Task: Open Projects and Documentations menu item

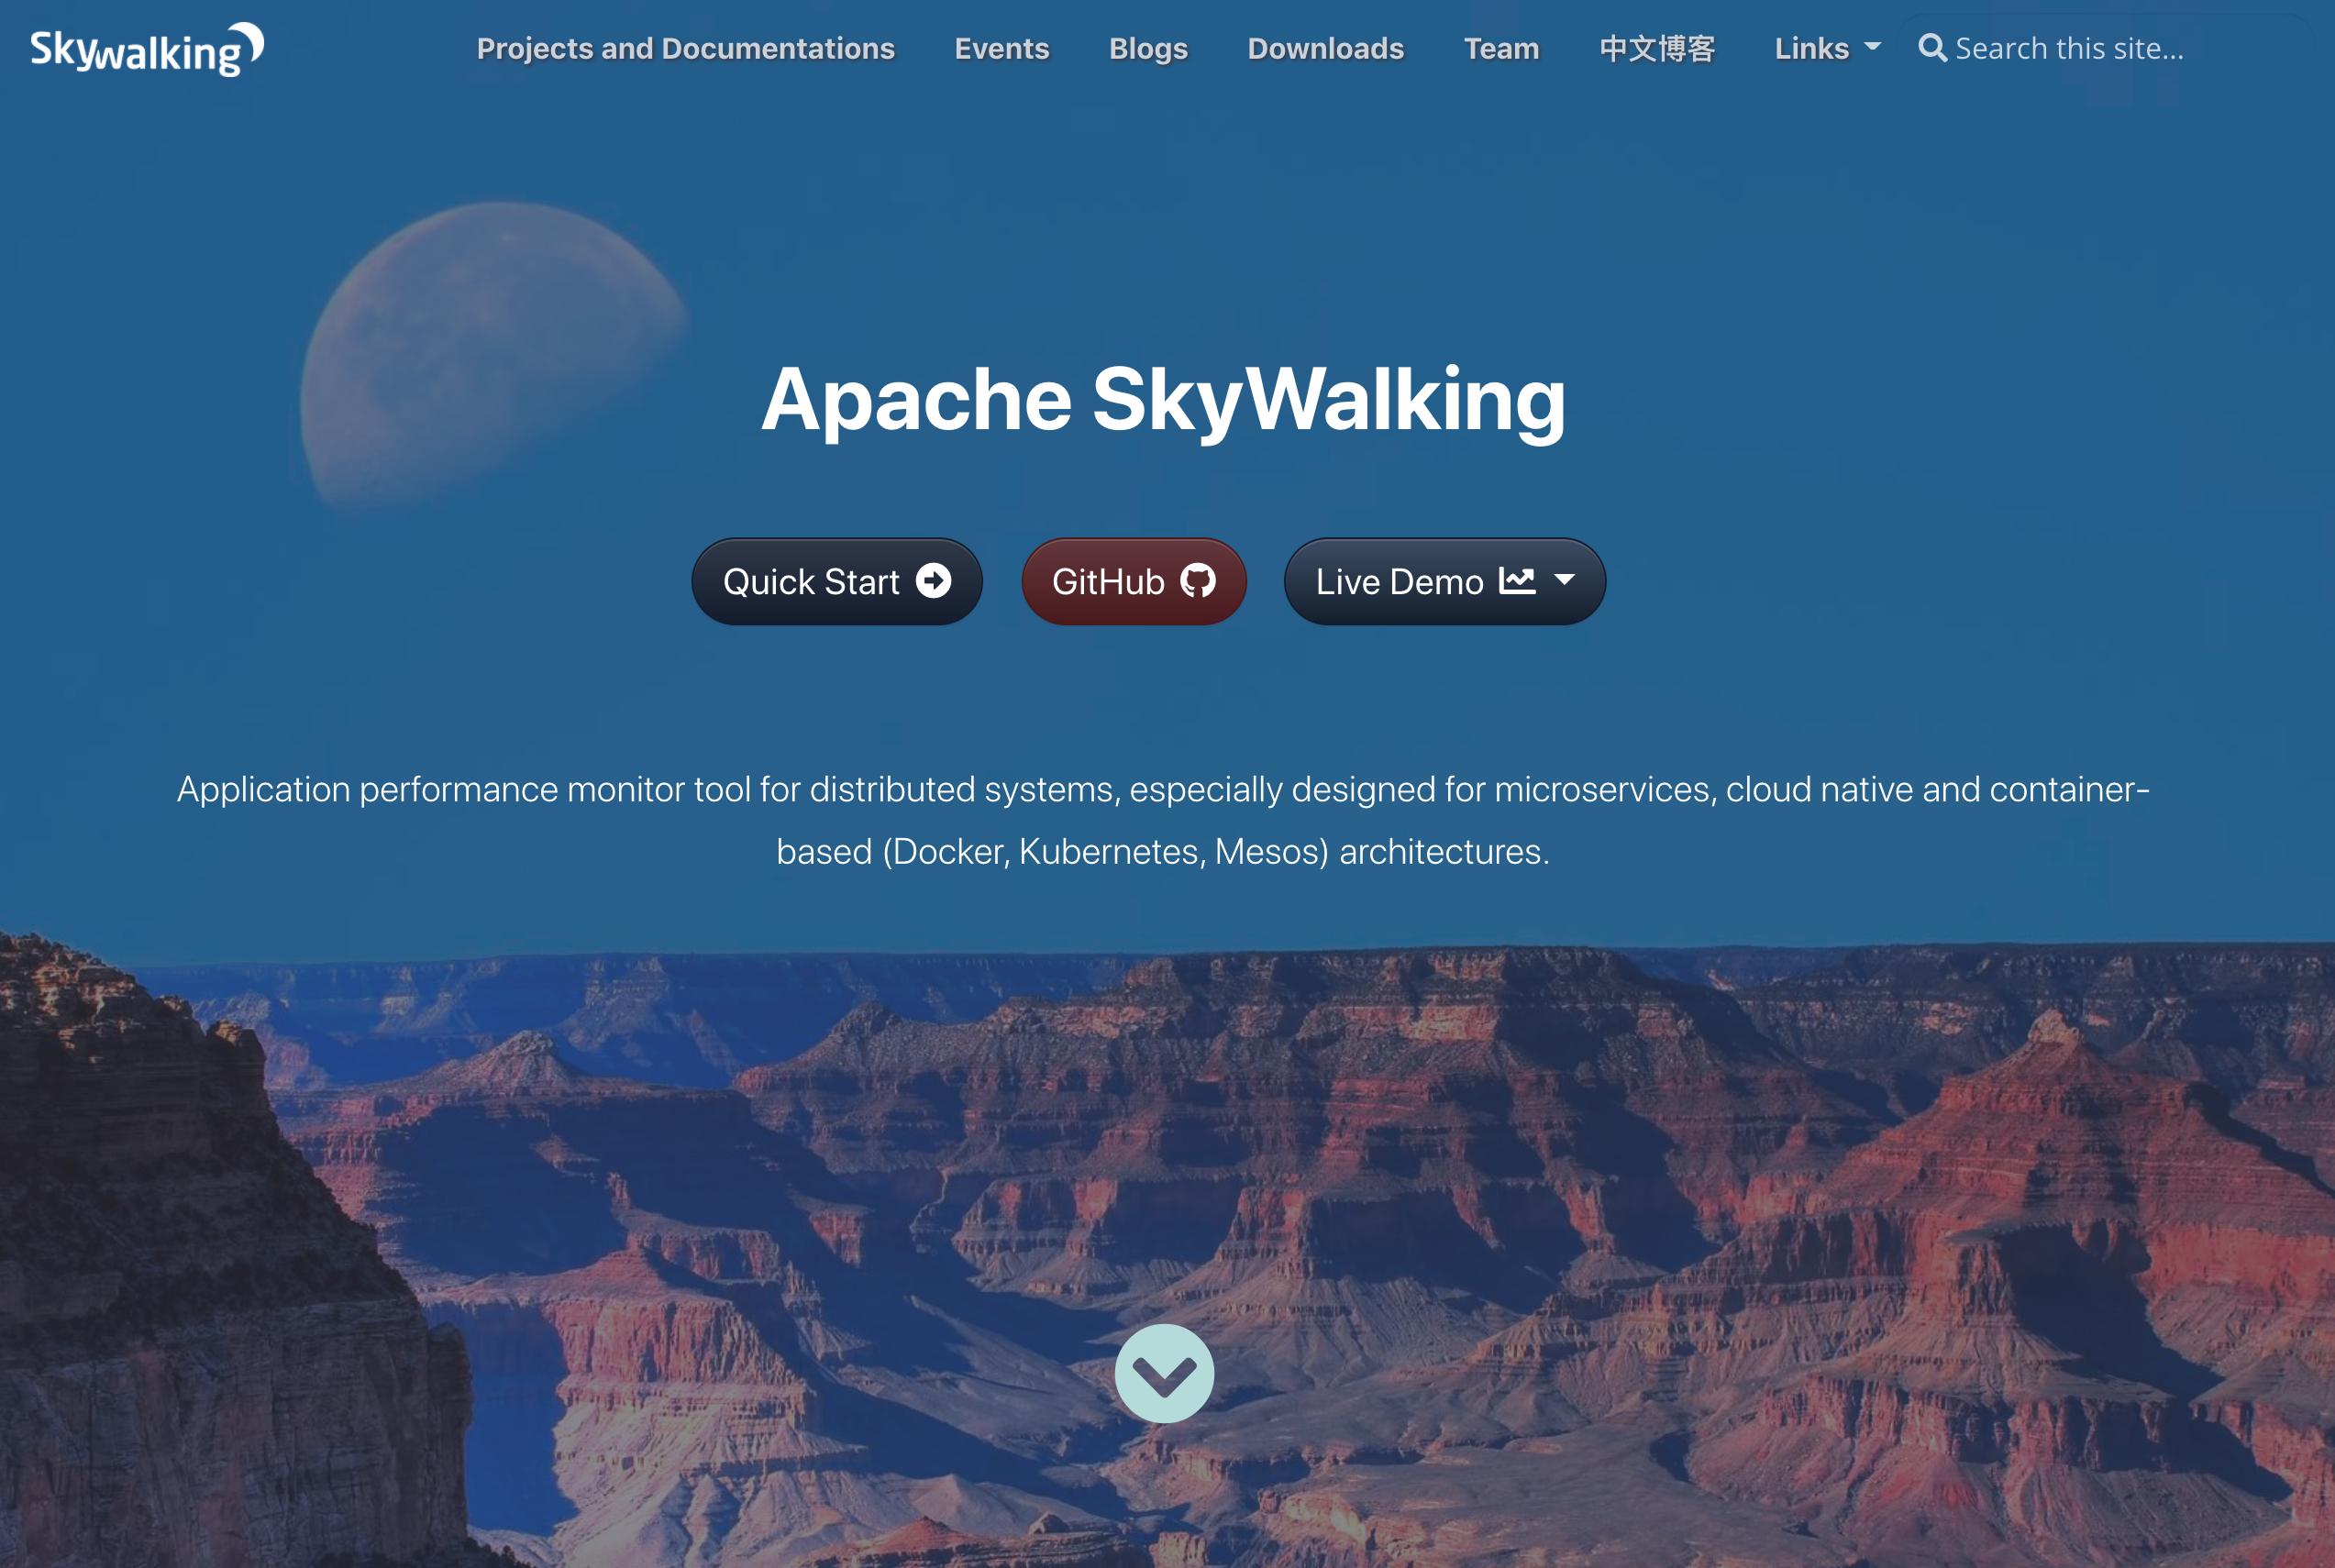Action: (685, 49)
